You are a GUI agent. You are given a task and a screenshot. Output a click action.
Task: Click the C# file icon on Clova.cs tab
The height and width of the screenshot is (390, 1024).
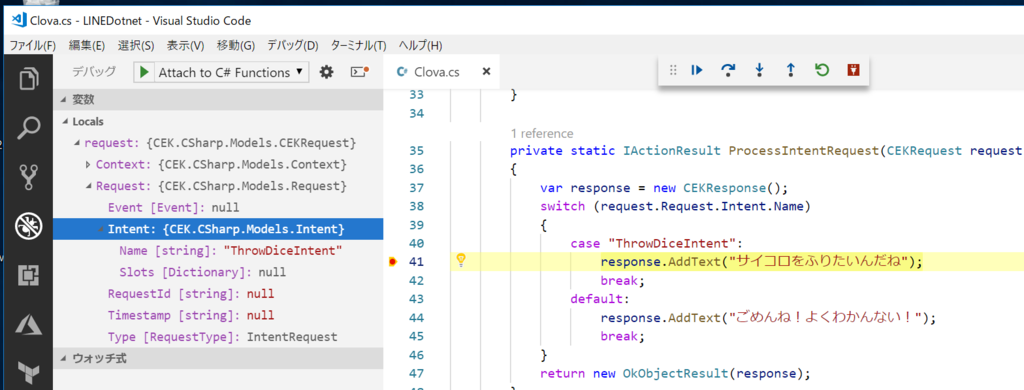pos(403,72)
